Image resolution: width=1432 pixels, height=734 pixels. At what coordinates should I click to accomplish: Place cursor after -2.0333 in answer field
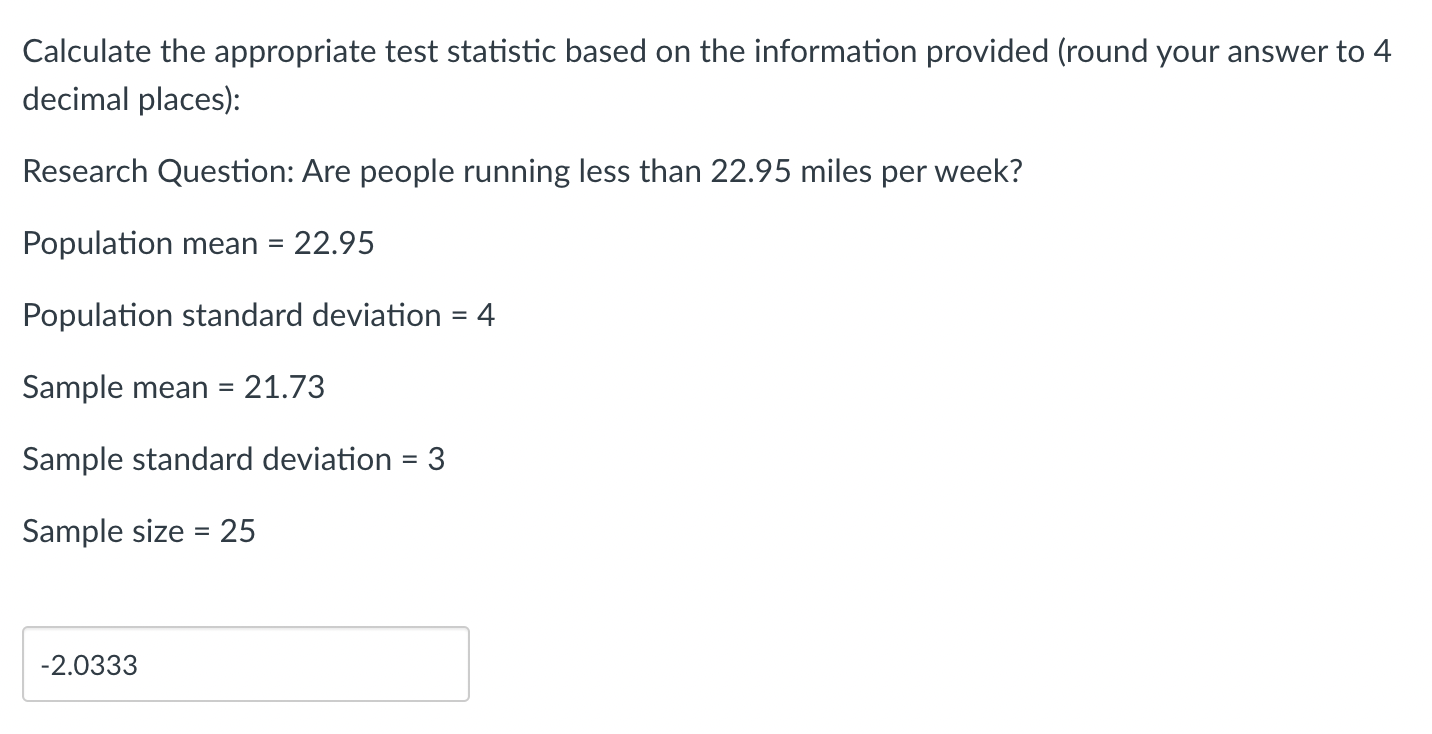[140, 665]
